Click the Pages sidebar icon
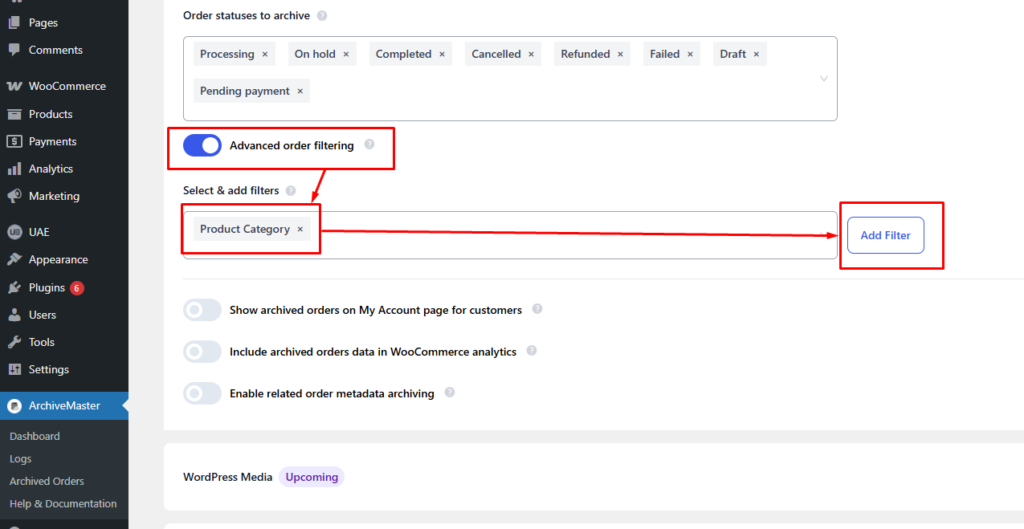Viewport: 1024px width, 529px height. tap(14, 23)
